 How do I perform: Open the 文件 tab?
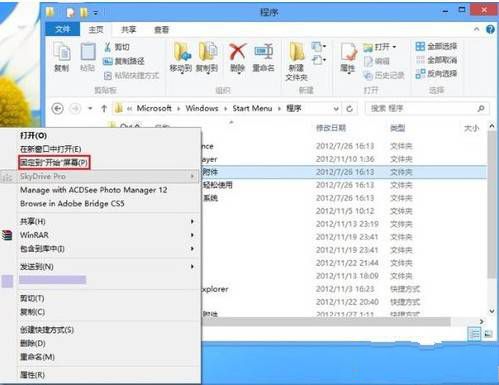pyautogui.click(x=63, y=29)
